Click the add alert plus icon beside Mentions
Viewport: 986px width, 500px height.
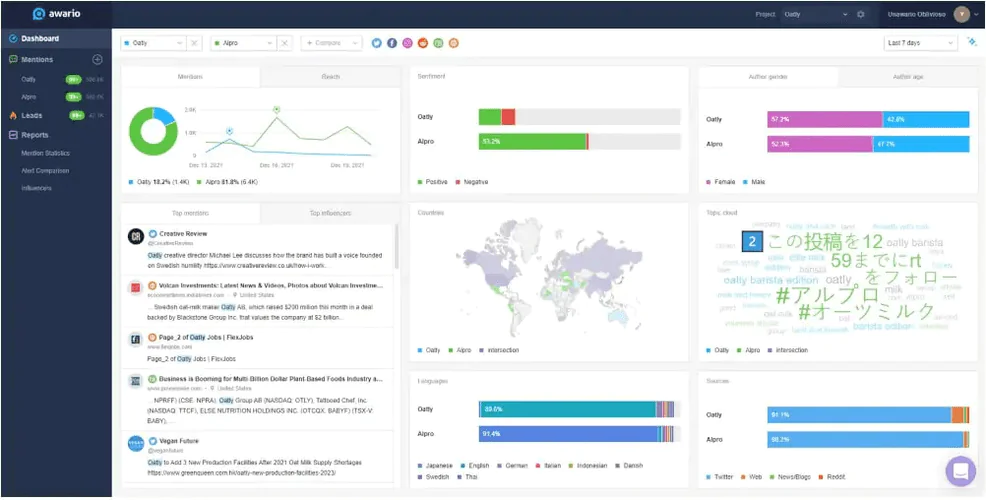pos(97,60)
